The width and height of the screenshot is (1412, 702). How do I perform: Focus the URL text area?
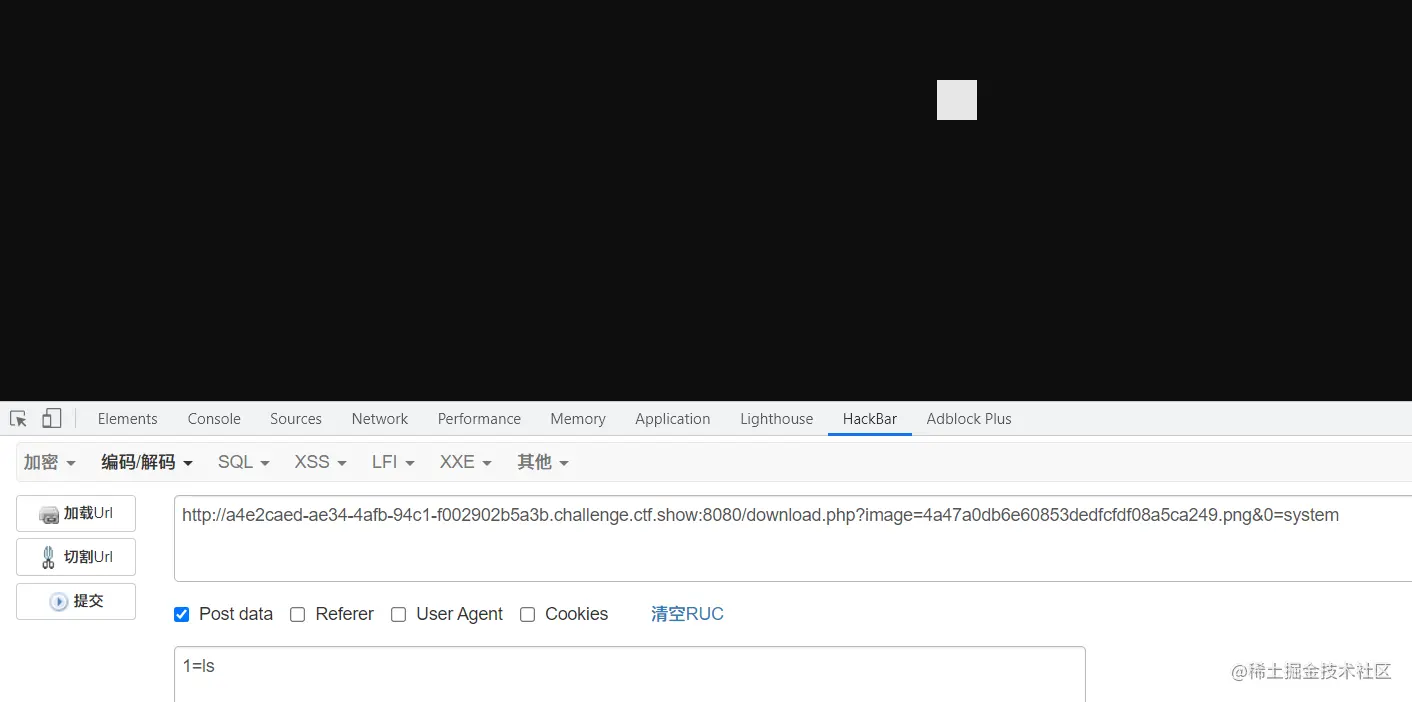(793, 538)
